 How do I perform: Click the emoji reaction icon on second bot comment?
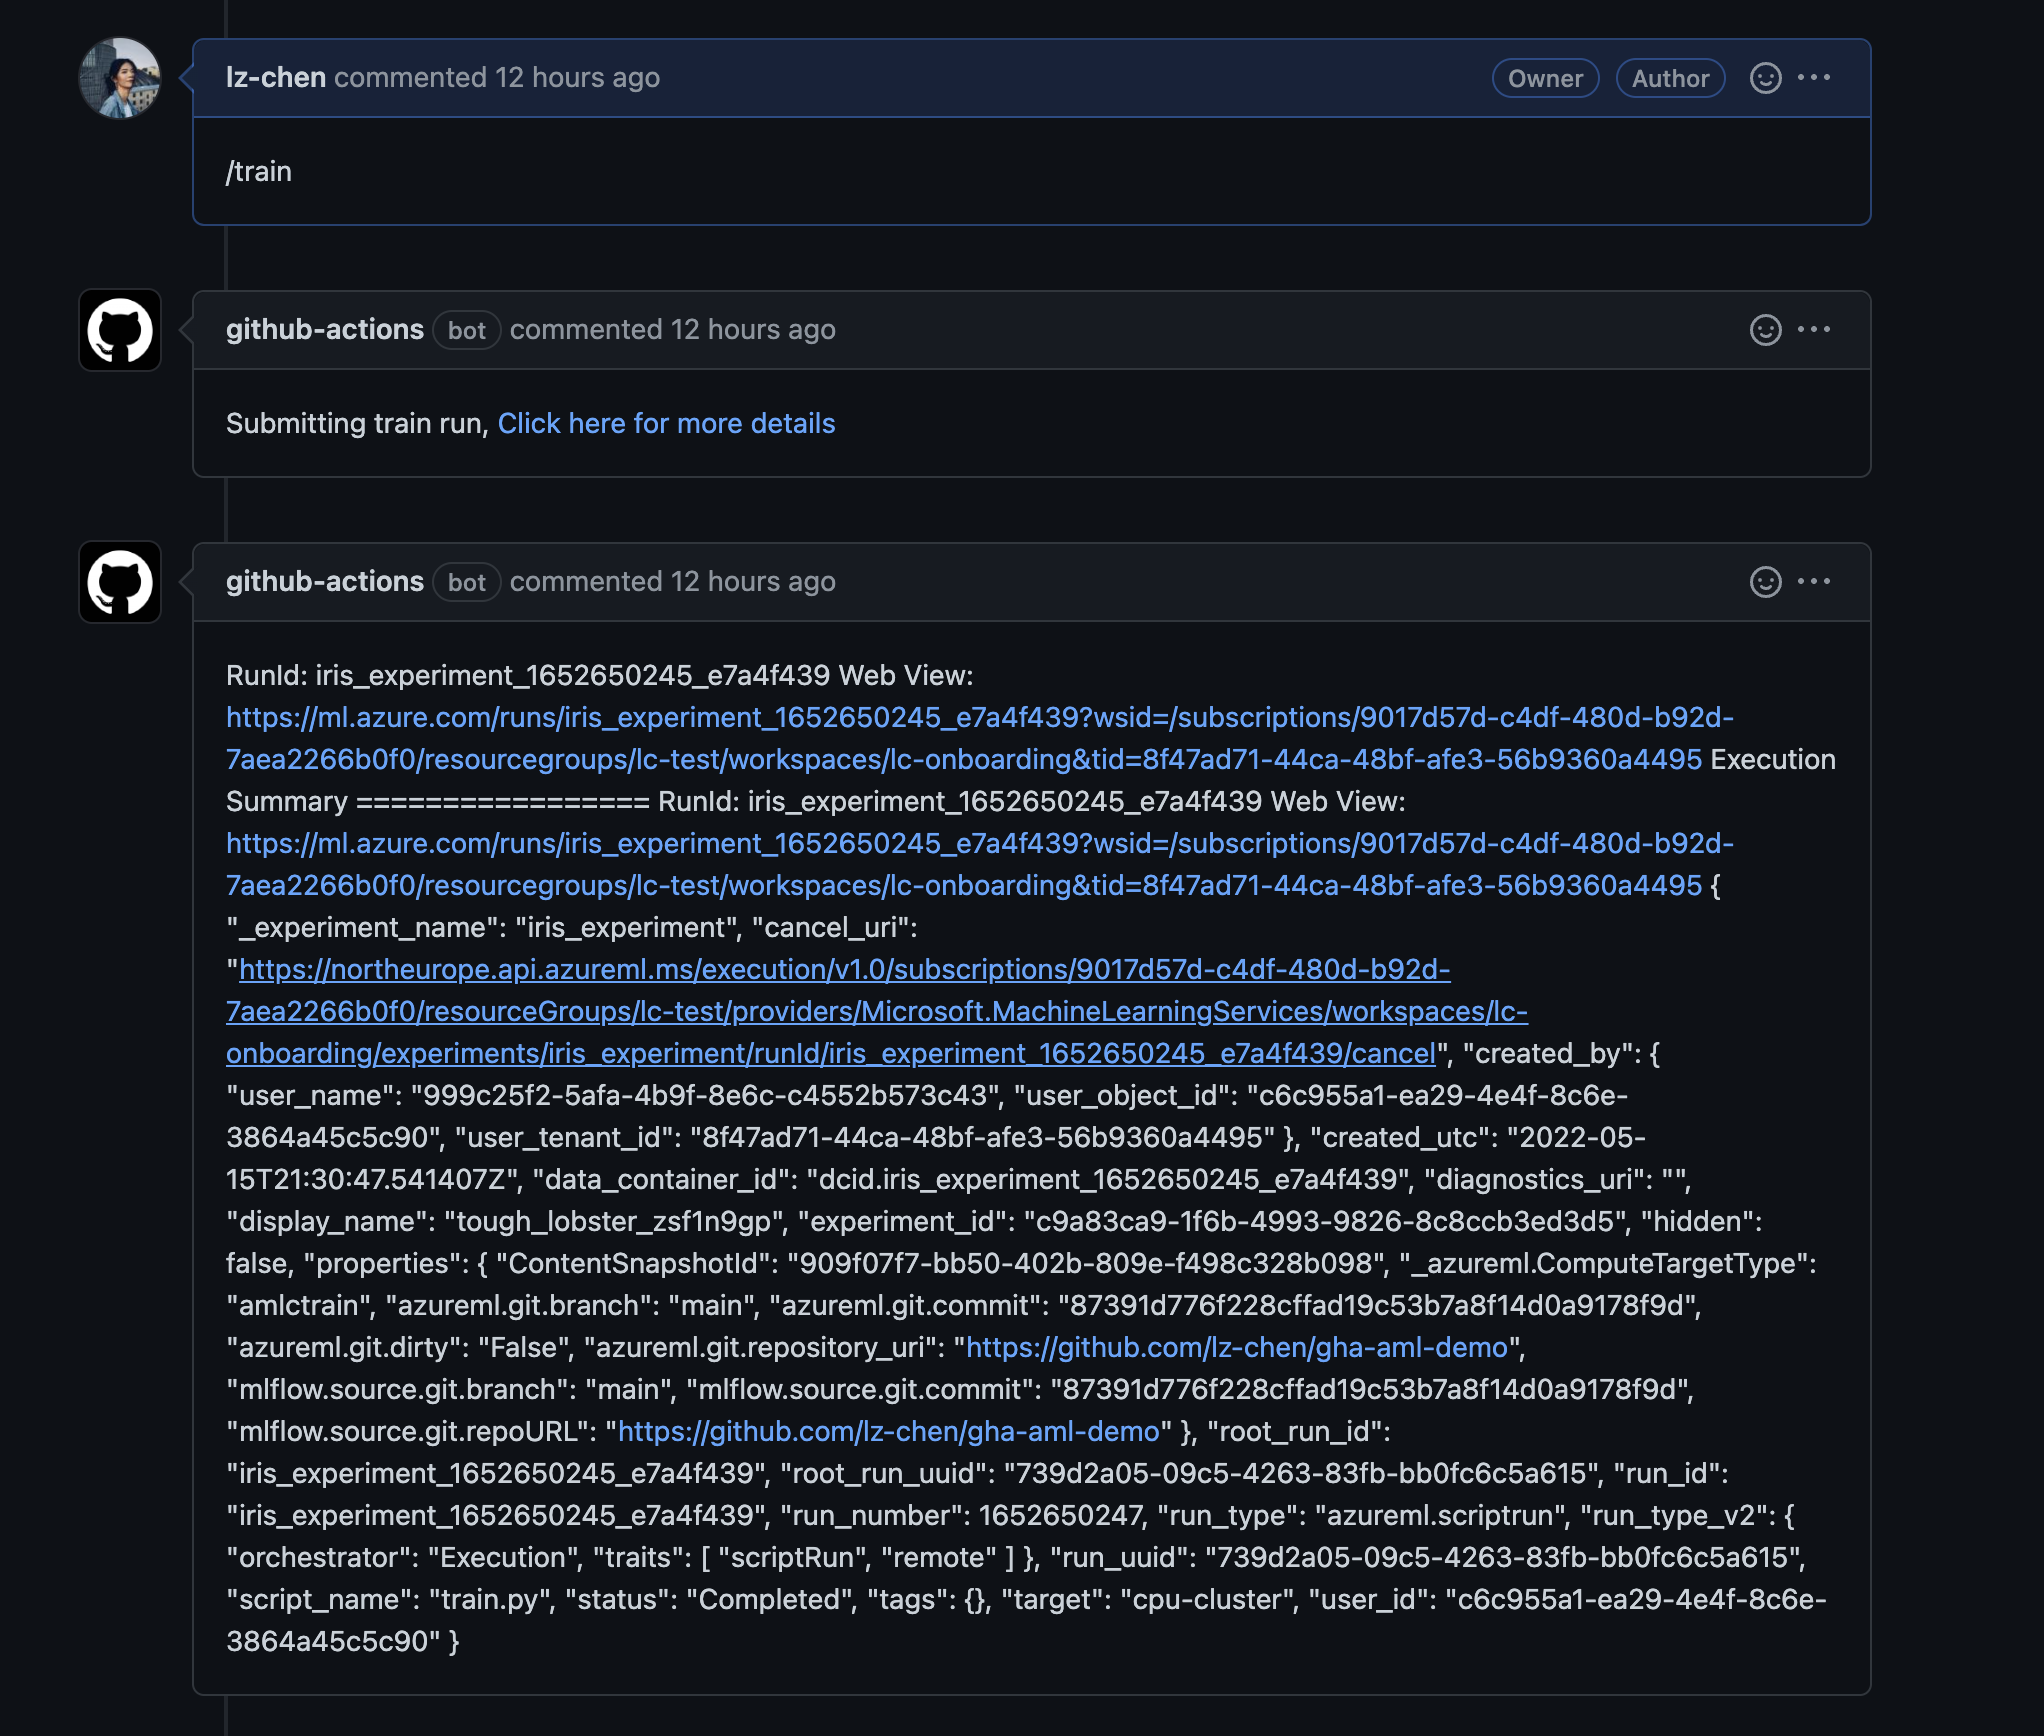click(1765, 580)
